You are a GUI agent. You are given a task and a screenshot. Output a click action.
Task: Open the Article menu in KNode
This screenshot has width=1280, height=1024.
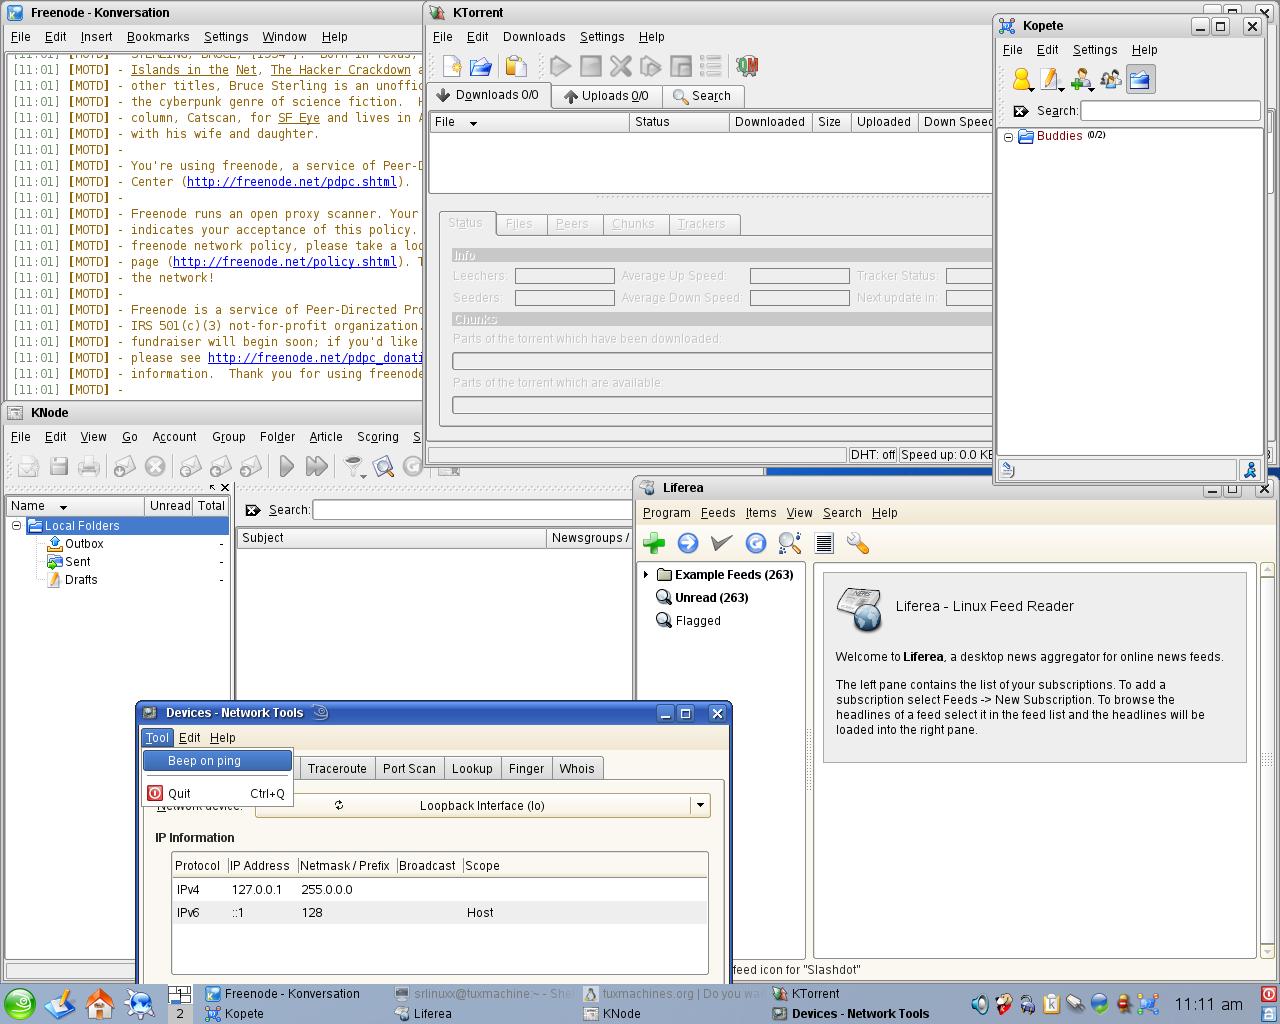326,437
